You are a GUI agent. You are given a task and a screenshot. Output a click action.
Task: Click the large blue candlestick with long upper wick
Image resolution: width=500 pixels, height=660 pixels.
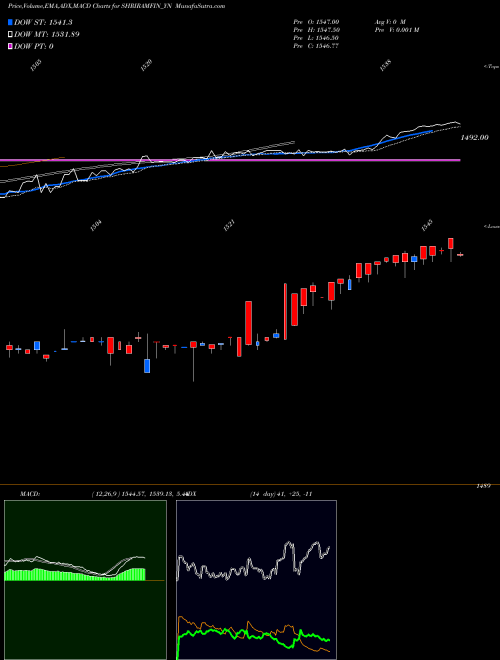click(x=147, y=353)
